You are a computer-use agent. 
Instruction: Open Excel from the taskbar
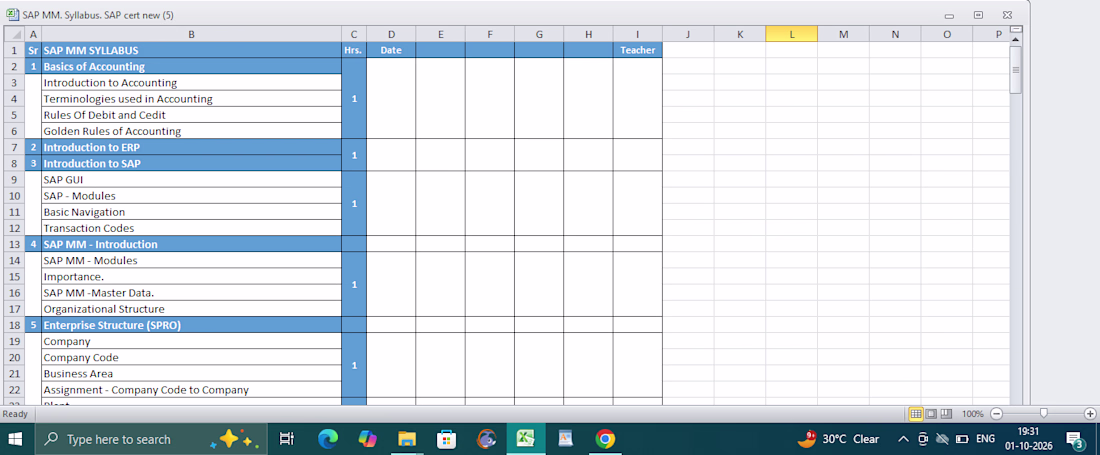click(x=525, y=439)
